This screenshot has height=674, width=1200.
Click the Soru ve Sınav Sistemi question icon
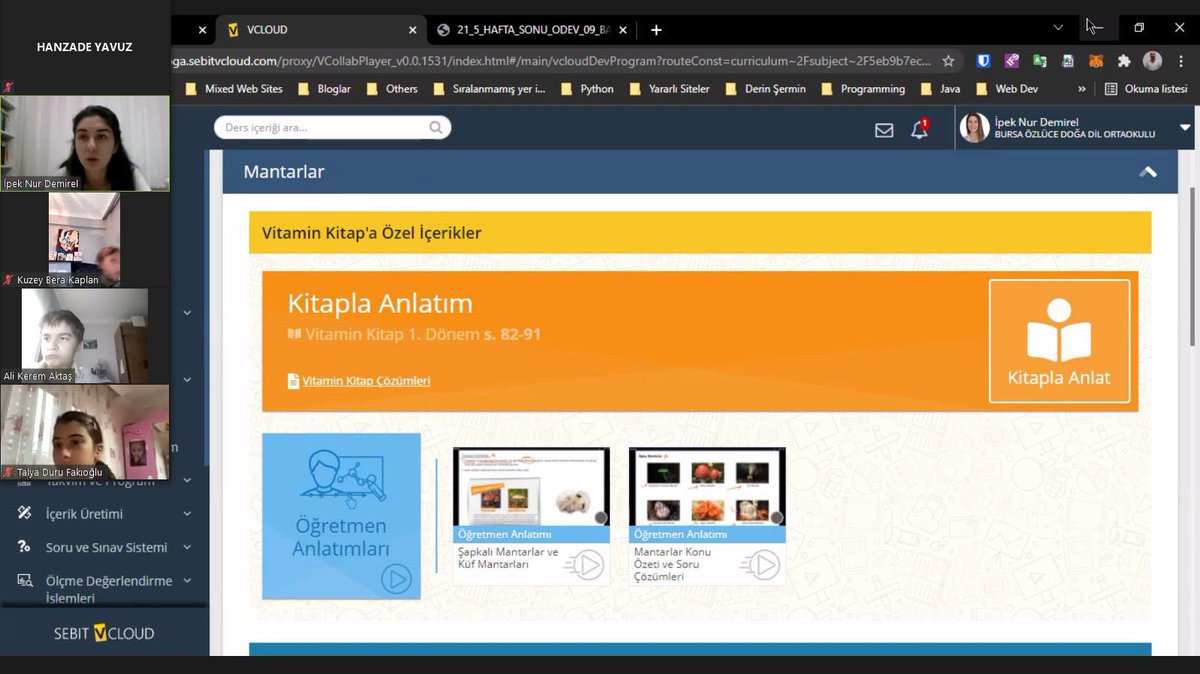(25, 547)
